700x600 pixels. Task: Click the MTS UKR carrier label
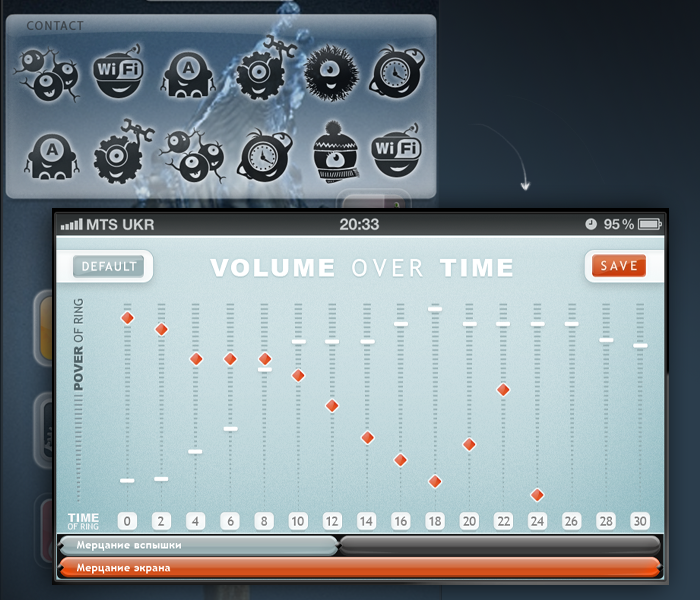[120, 224]
